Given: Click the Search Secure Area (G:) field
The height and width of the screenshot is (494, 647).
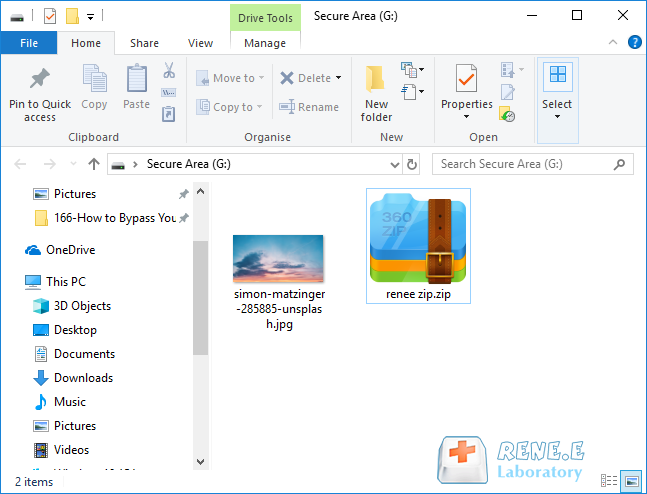Looking at the screenshot, I should tap(530, 164).
